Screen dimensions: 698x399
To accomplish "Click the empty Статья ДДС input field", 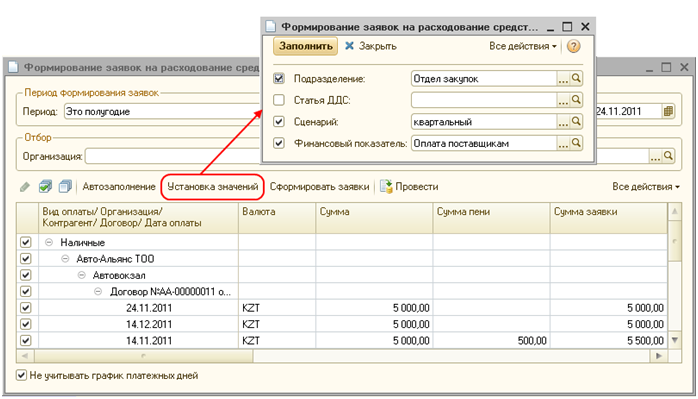I will pos(484,100).
